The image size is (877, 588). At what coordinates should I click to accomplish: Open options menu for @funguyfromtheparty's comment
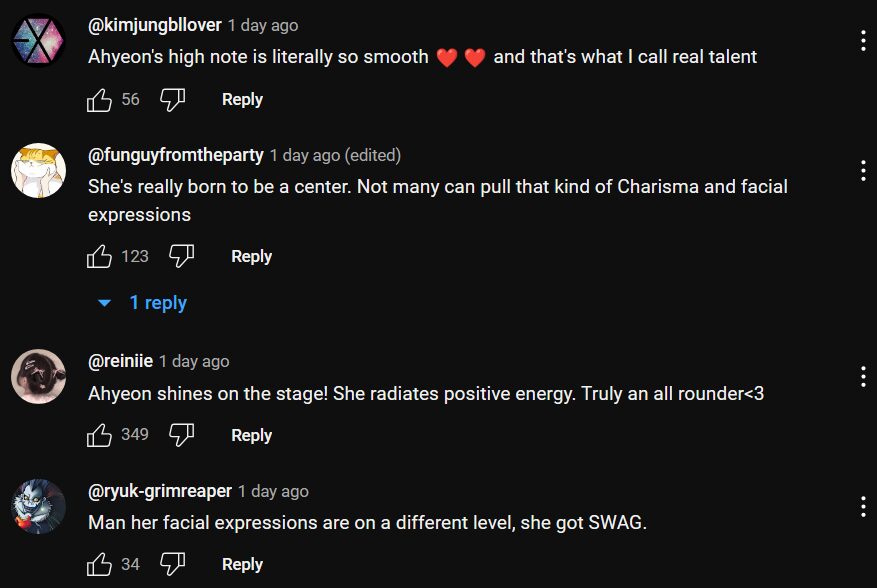[862, 170]
